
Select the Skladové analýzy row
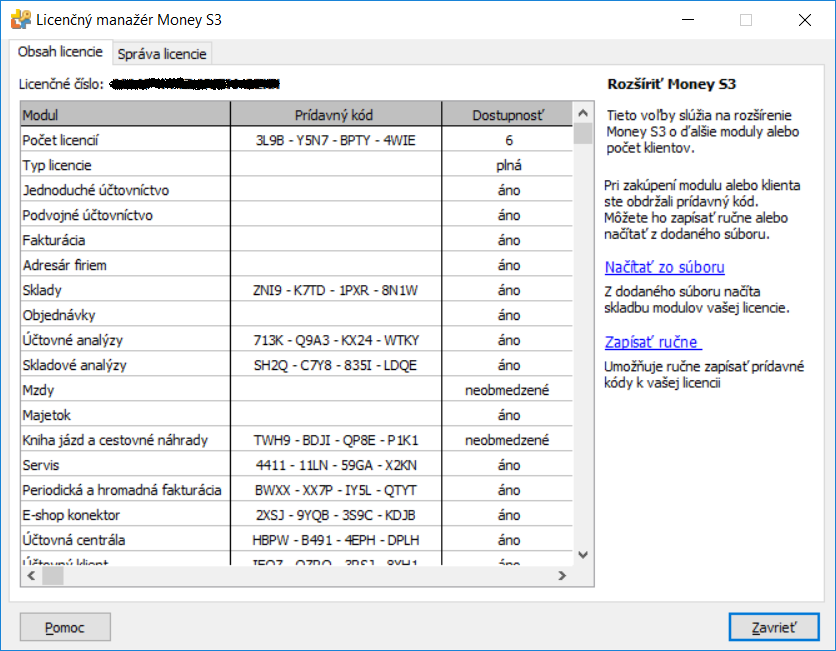(296, 365)
